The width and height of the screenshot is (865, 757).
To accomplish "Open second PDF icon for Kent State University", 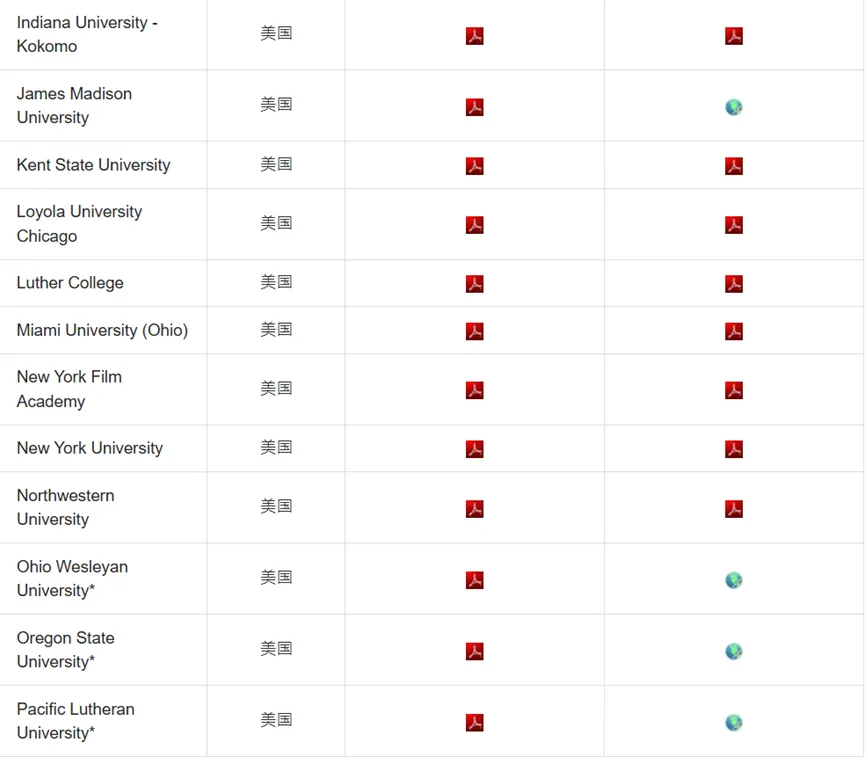I will point(734,166).
